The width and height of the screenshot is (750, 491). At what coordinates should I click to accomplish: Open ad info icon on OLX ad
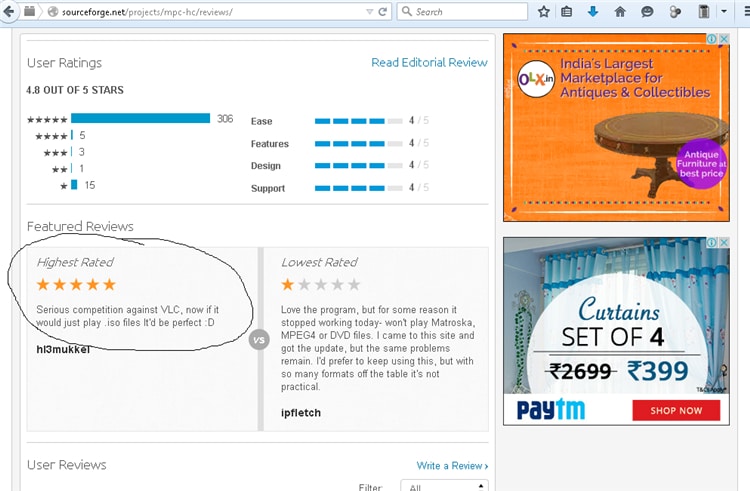pyautogui.click(x=712, y=39)
